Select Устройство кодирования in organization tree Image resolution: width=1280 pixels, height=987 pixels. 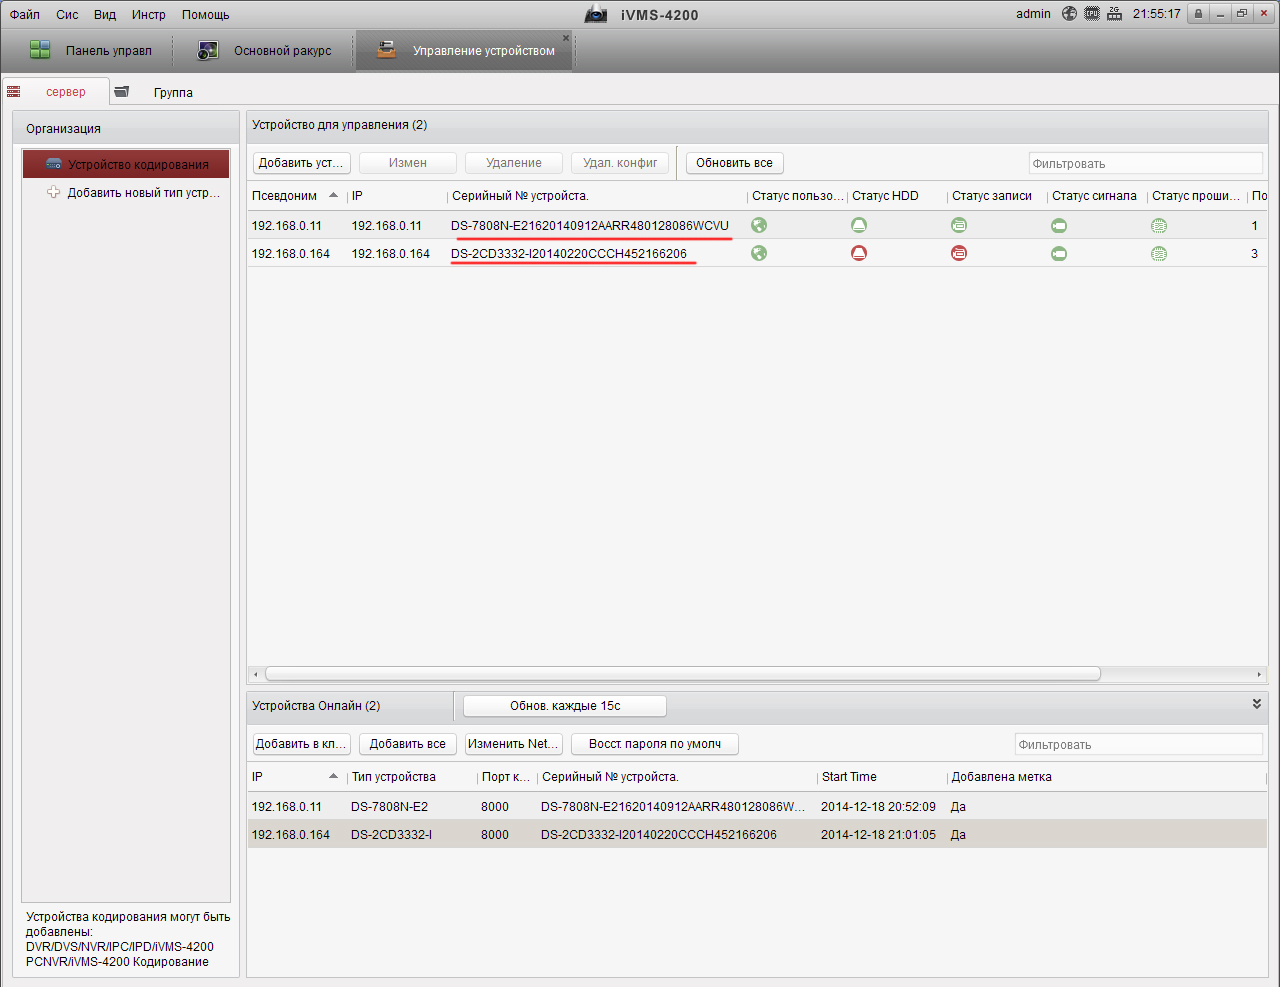(126, 164)
